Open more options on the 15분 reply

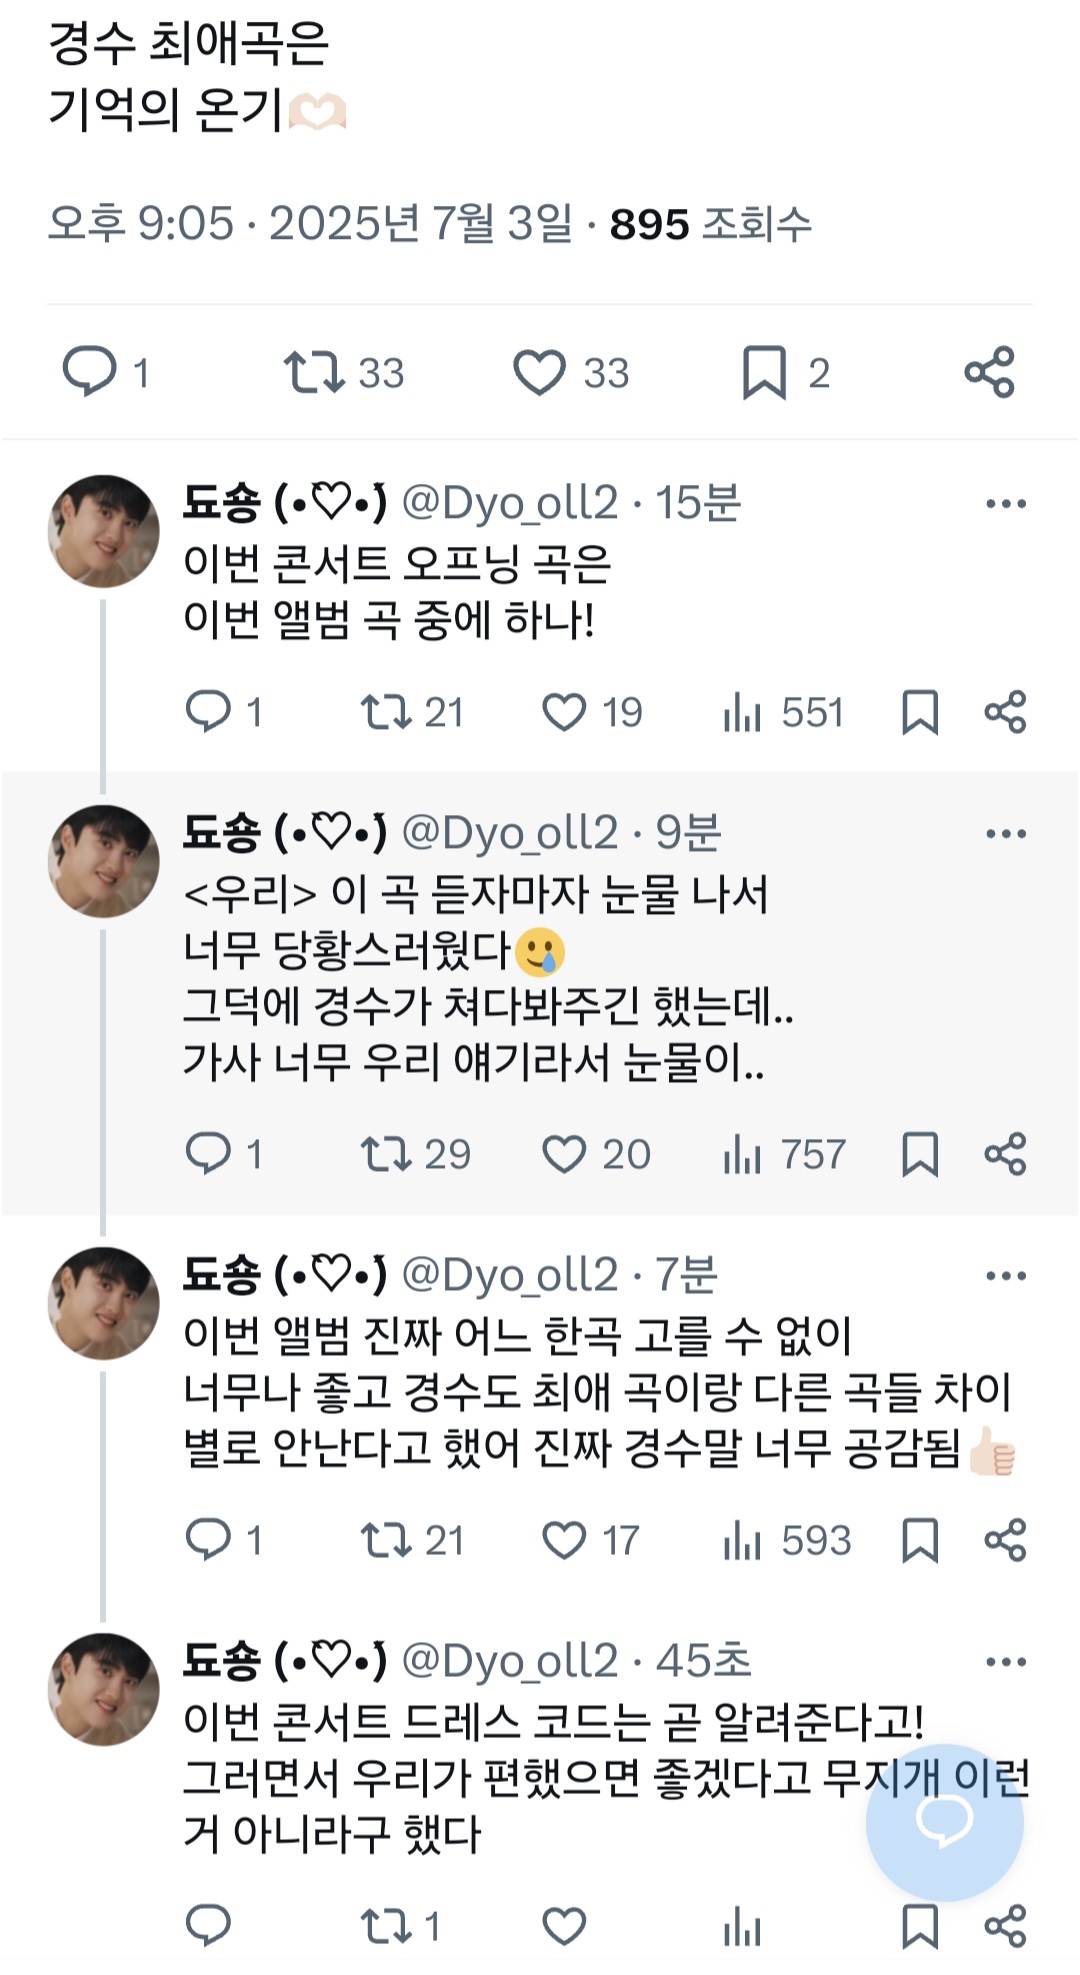click(x=1005, y=504)
